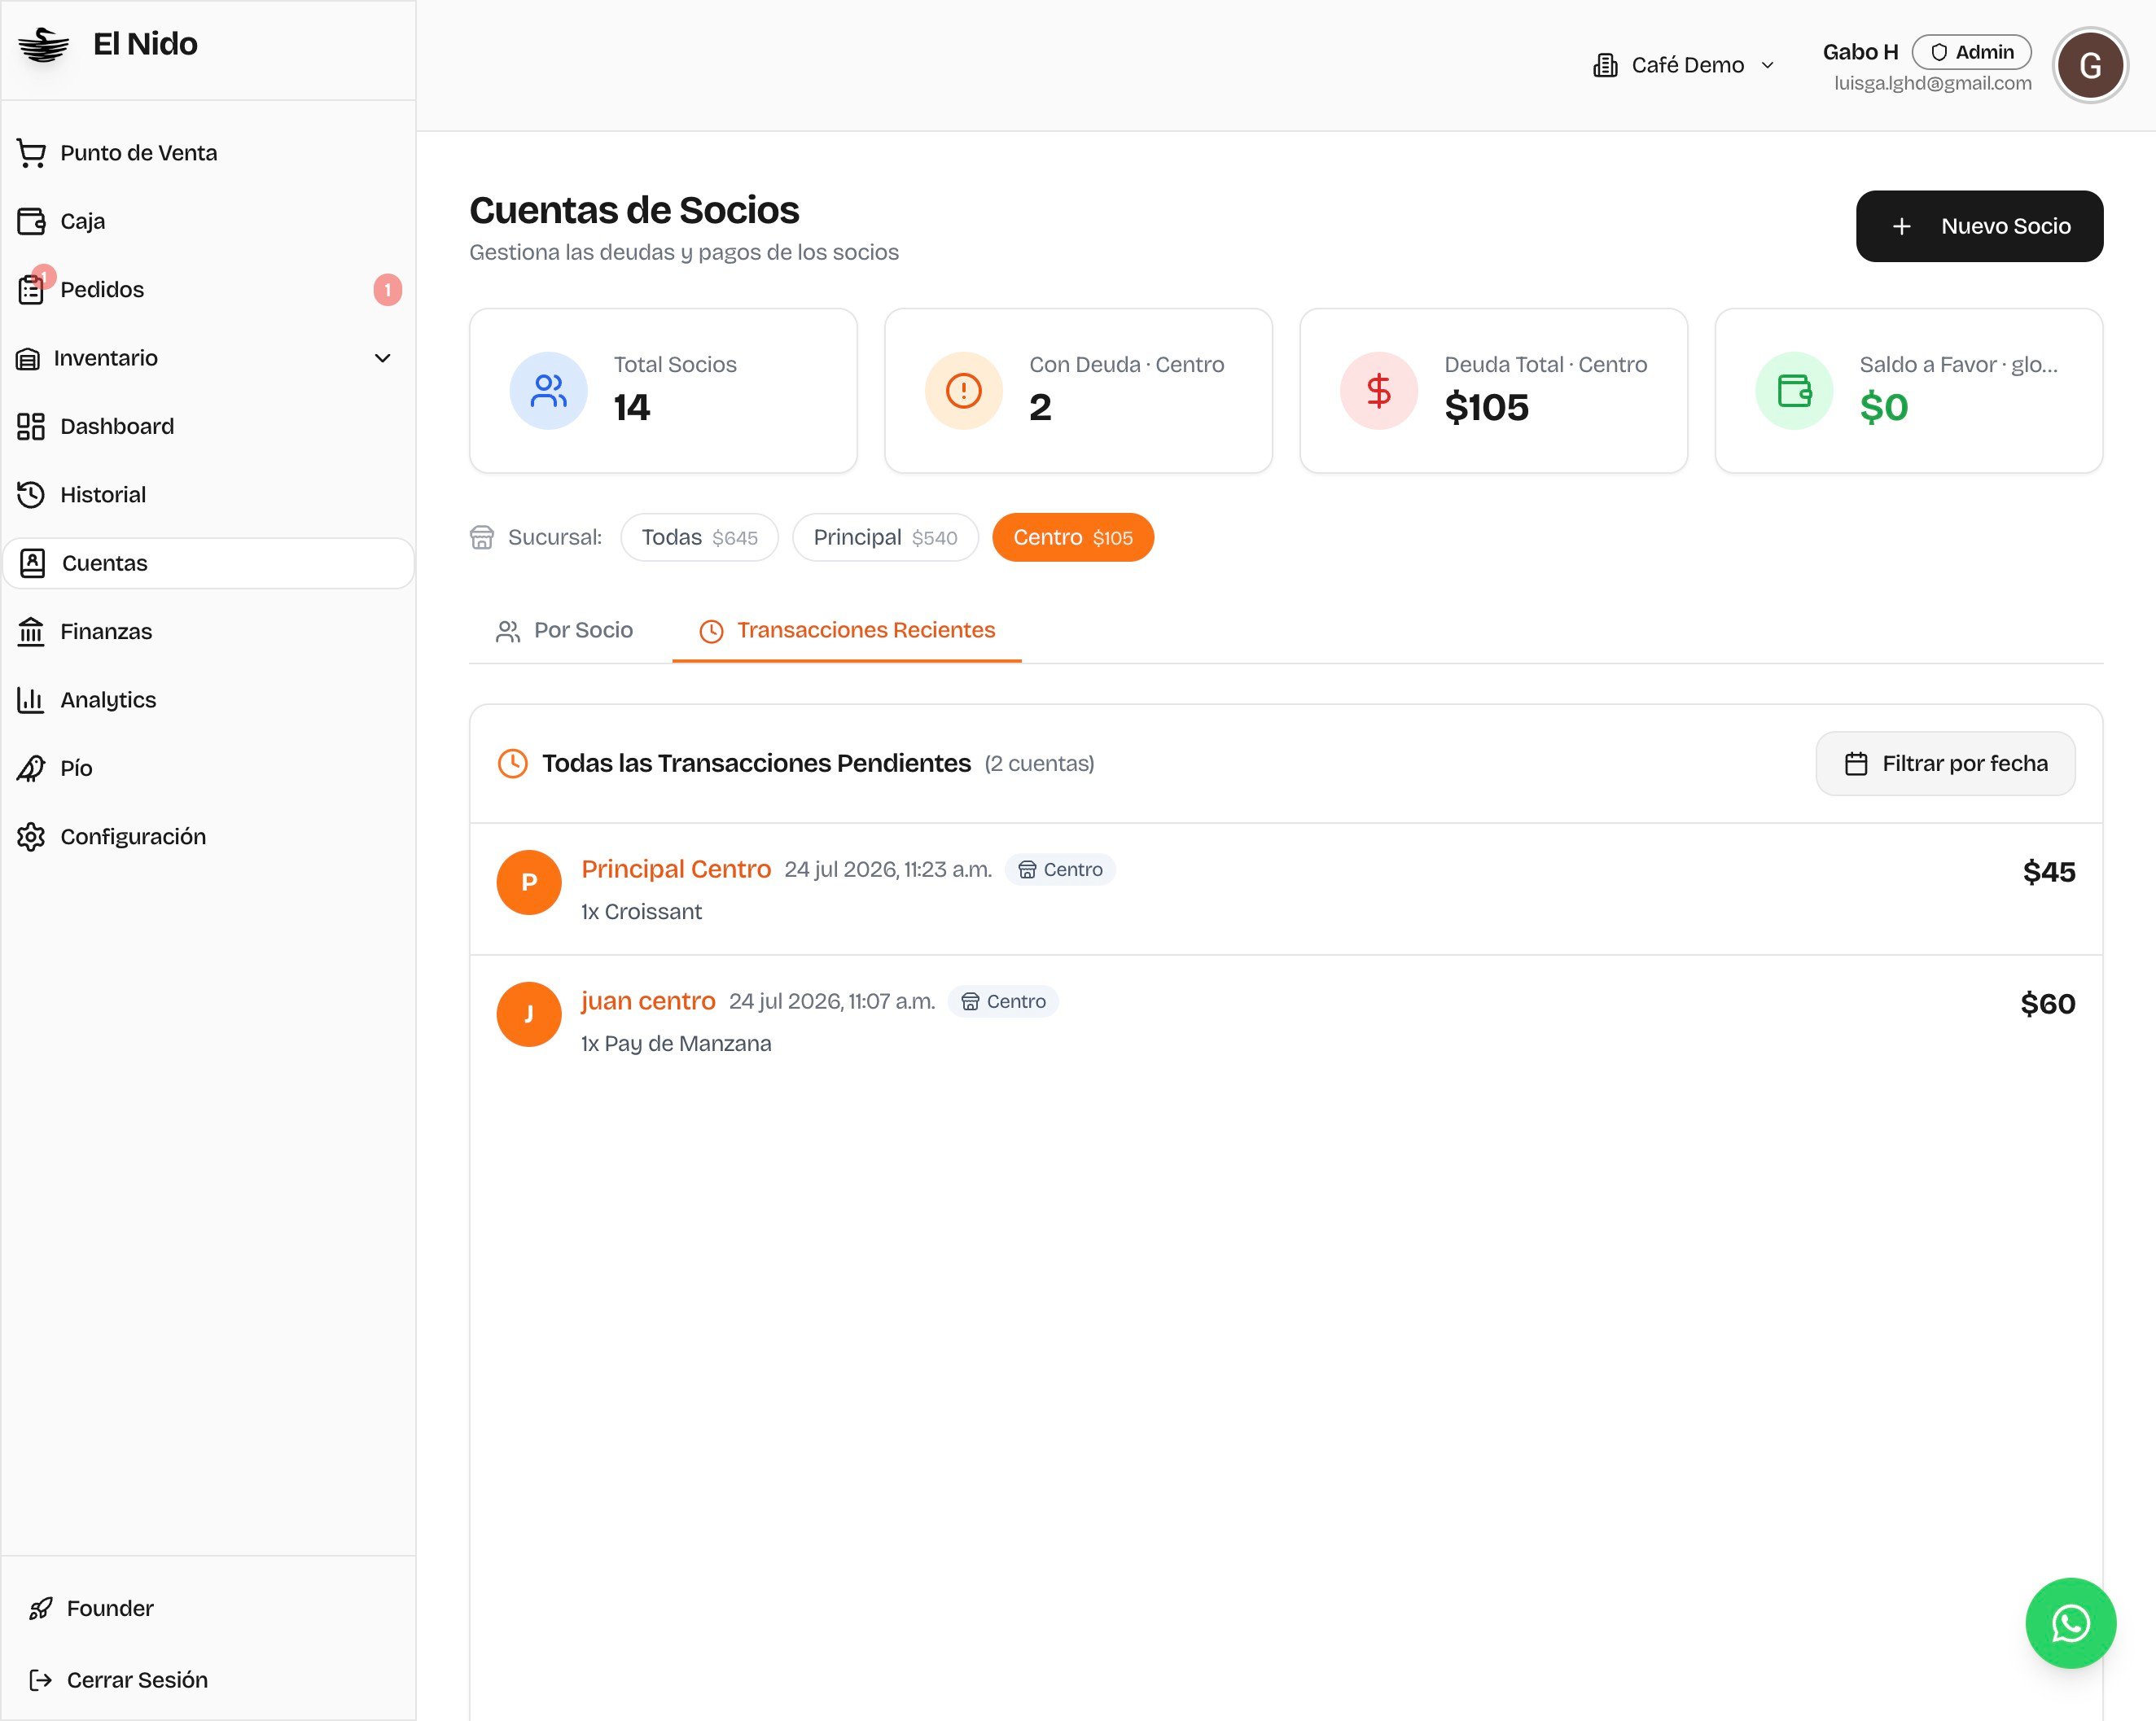Click the $45 transaction amount
2156x1721 pixels.
[2049, 872]
